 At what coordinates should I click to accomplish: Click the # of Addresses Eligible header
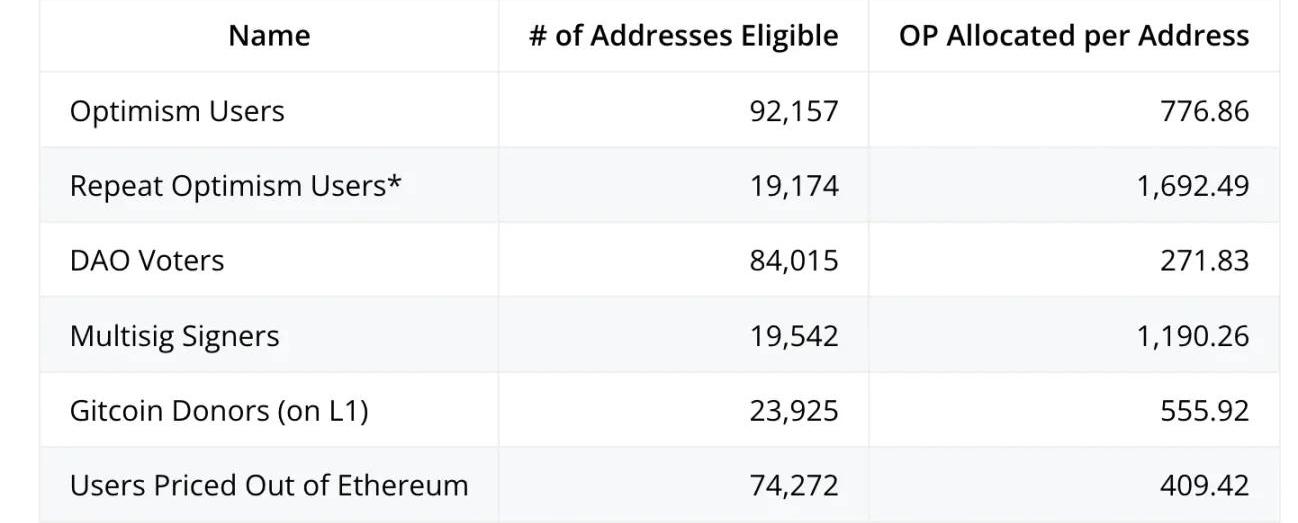pyautogui.click(x=683, y=36)
